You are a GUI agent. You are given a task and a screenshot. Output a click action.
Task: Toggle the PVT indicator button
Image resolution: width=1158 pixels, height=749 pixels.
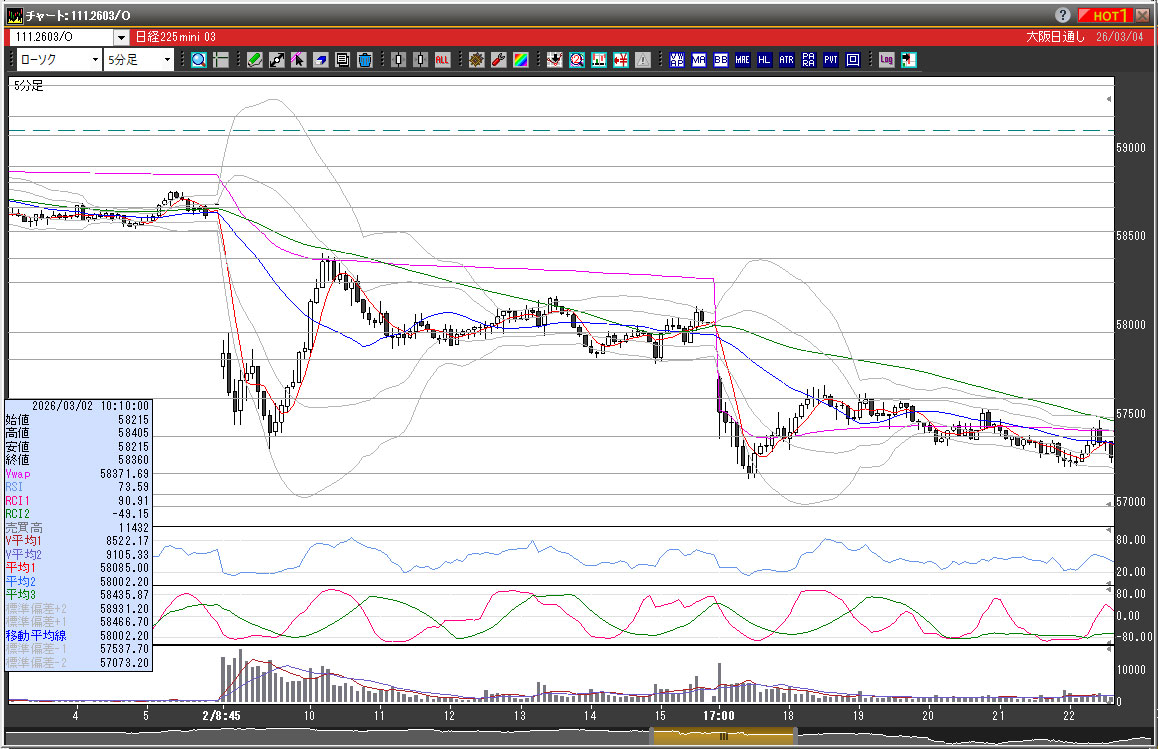coord(830,60)
